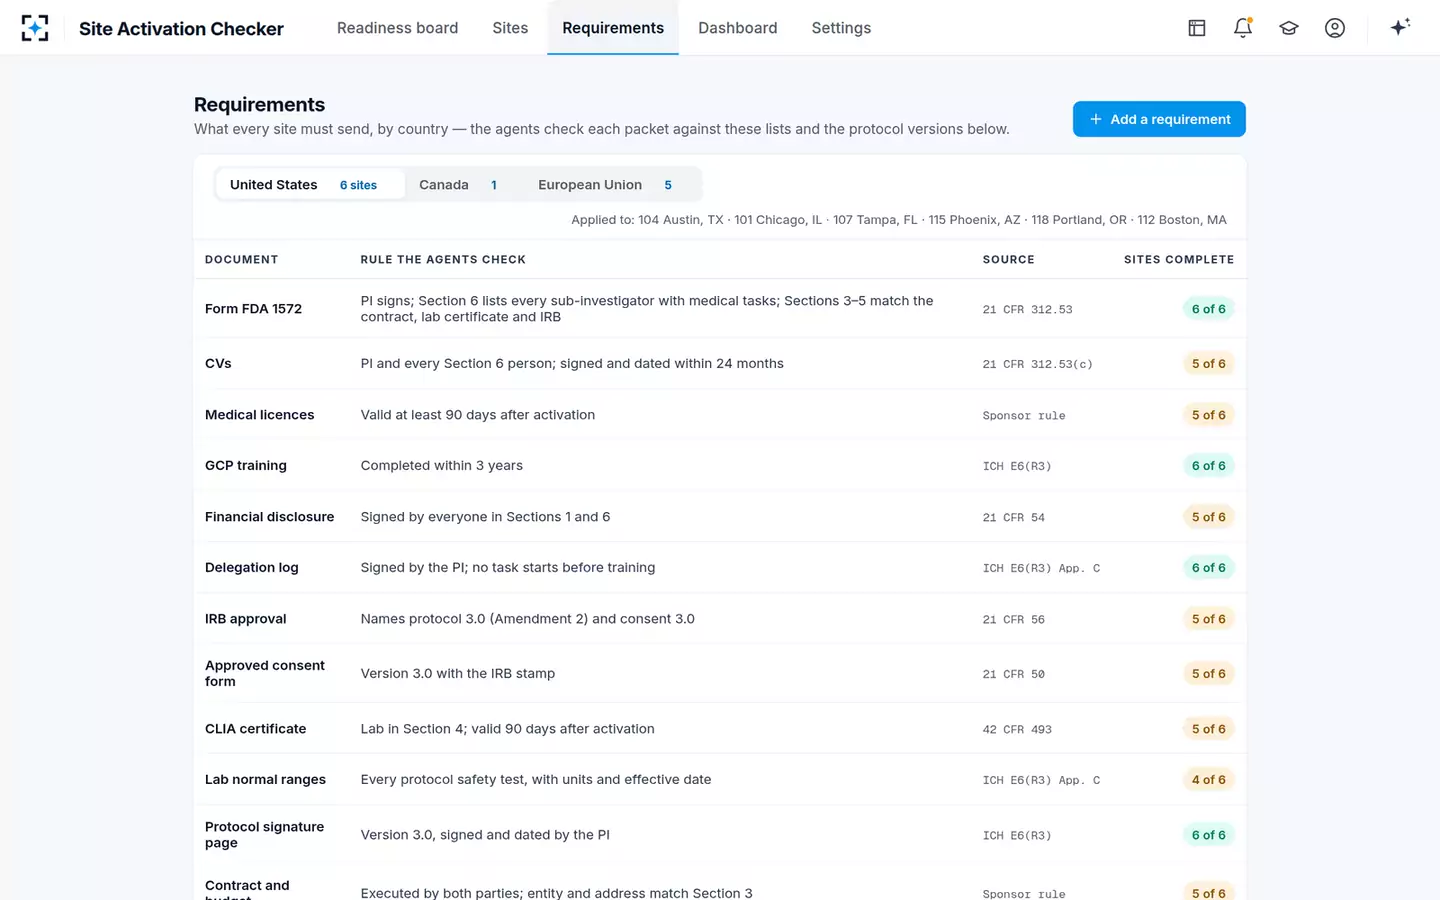Click the Financial disclosure document name
This screenshot has height=900, width=1440.
tap(269, 517)
